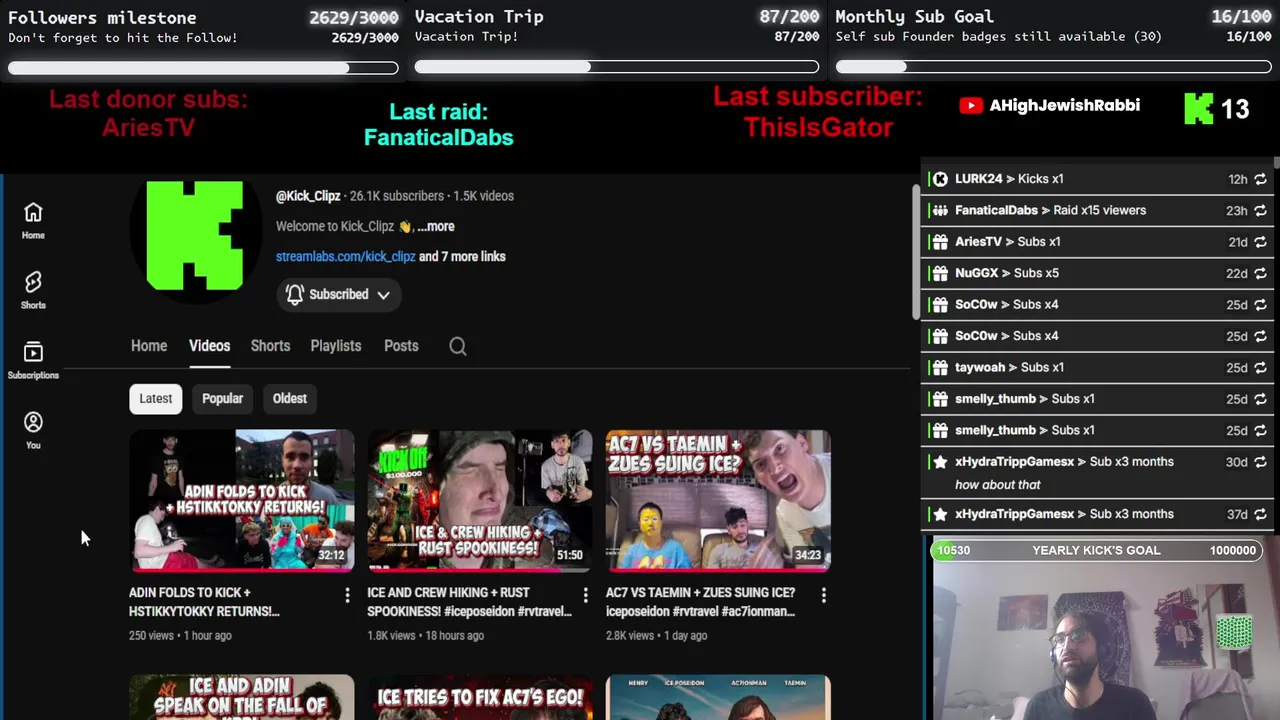Open the ICE TRIES TO FIX AC7'S EGO thumbnail

480,697
